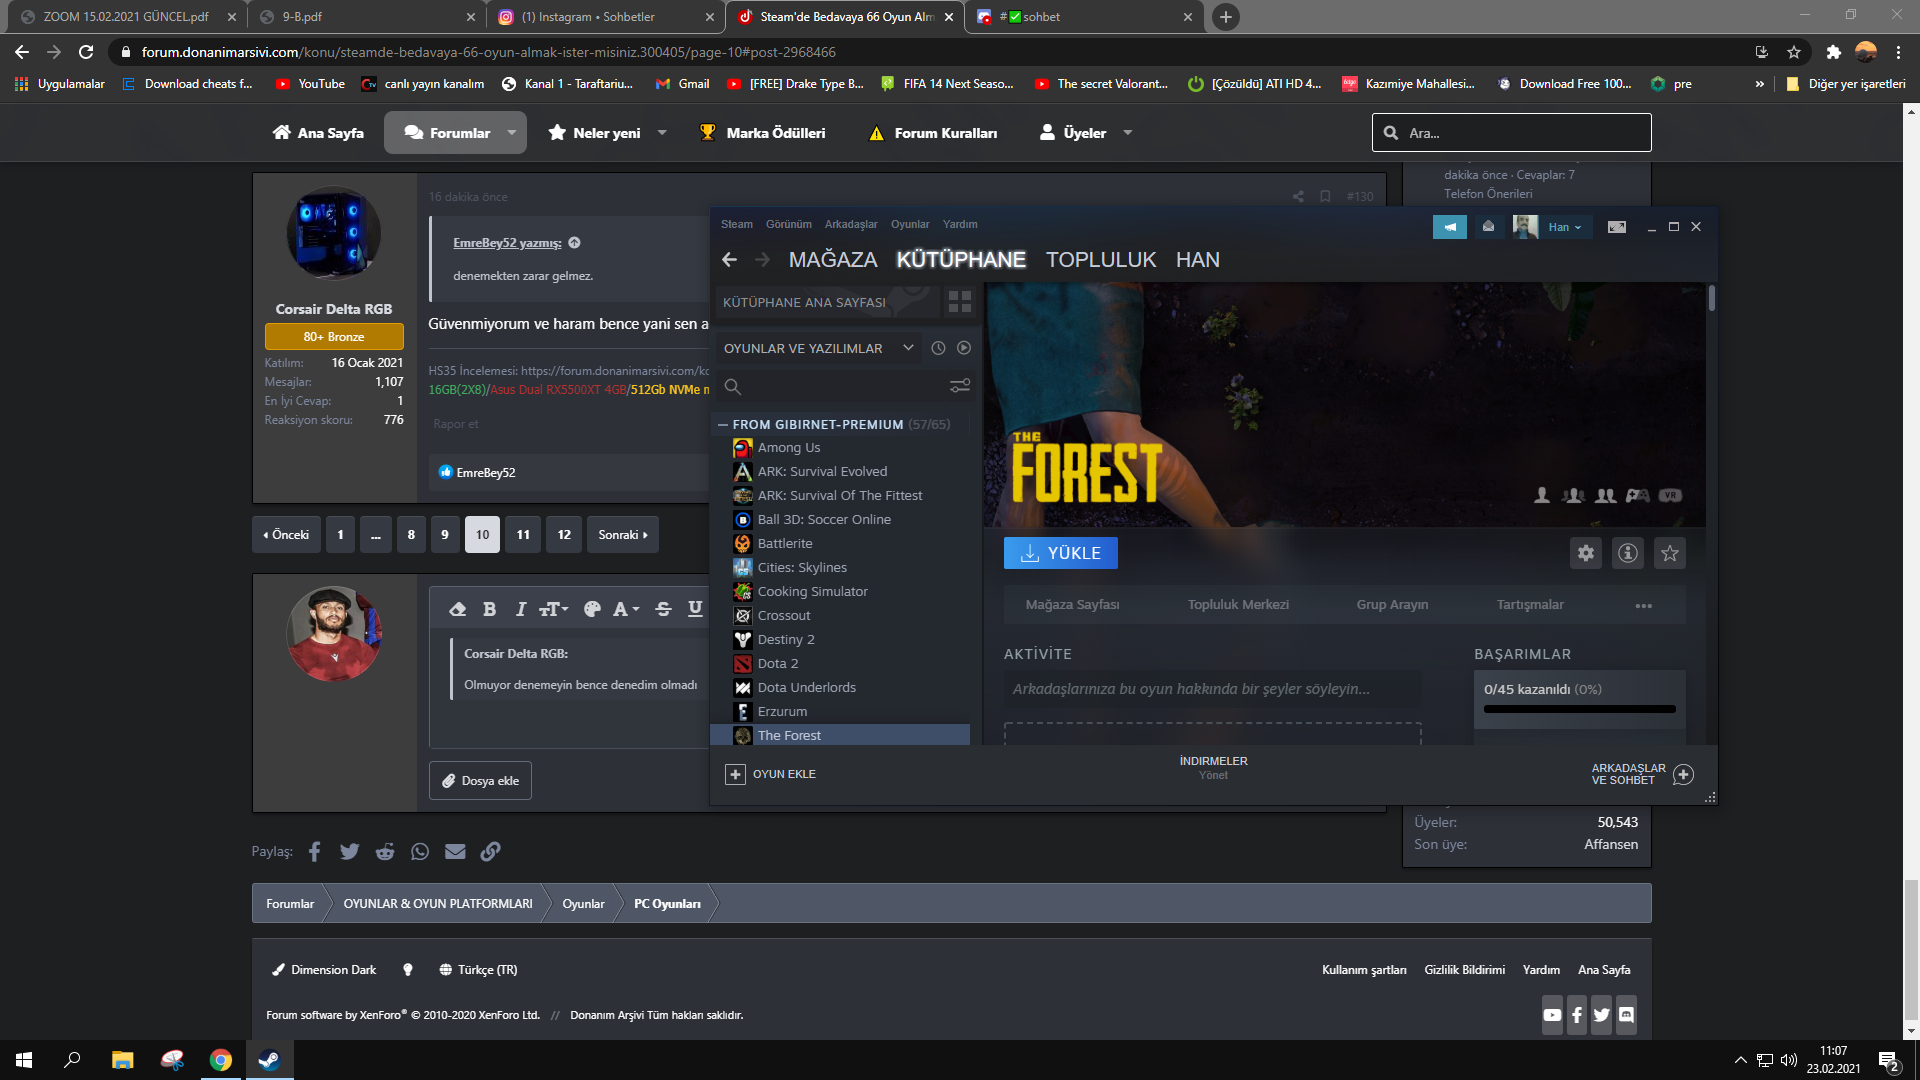Toggle the light bulb style switcher
The width and height of the screenshot is (1920, 1080).
(408, 969)
